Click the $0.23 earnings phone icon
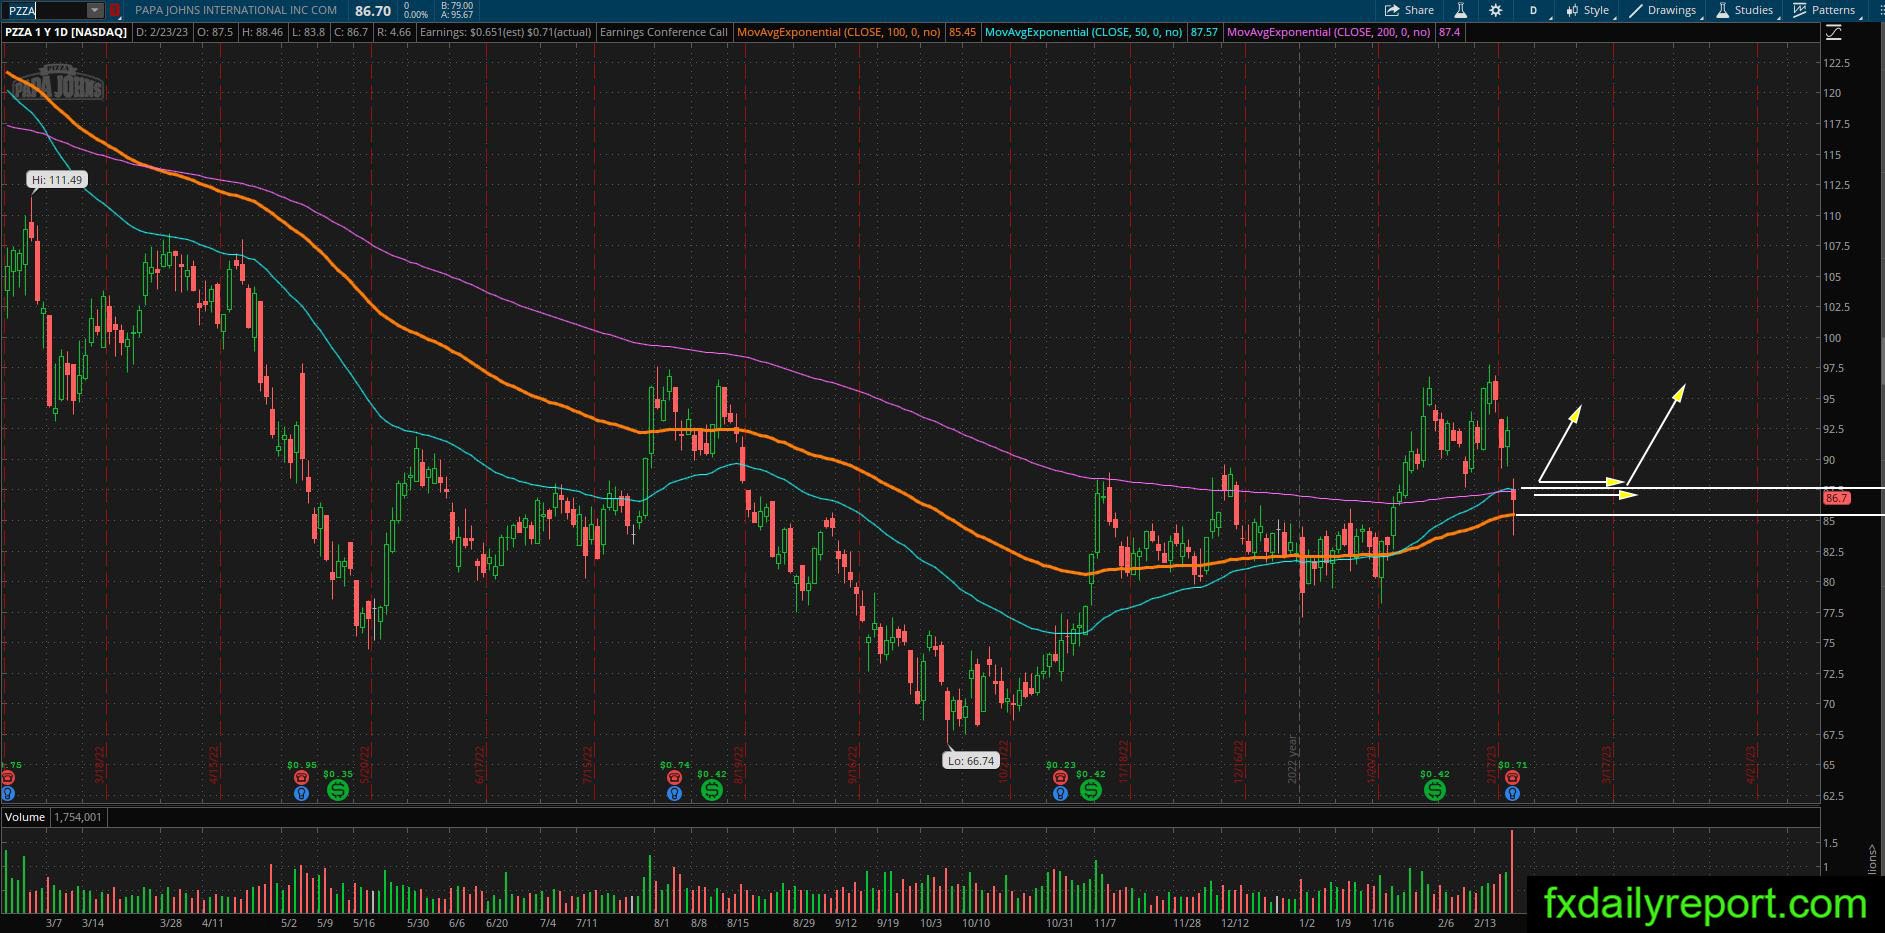This screenshot has height=933, width=1885. (x=1060, y=777)
